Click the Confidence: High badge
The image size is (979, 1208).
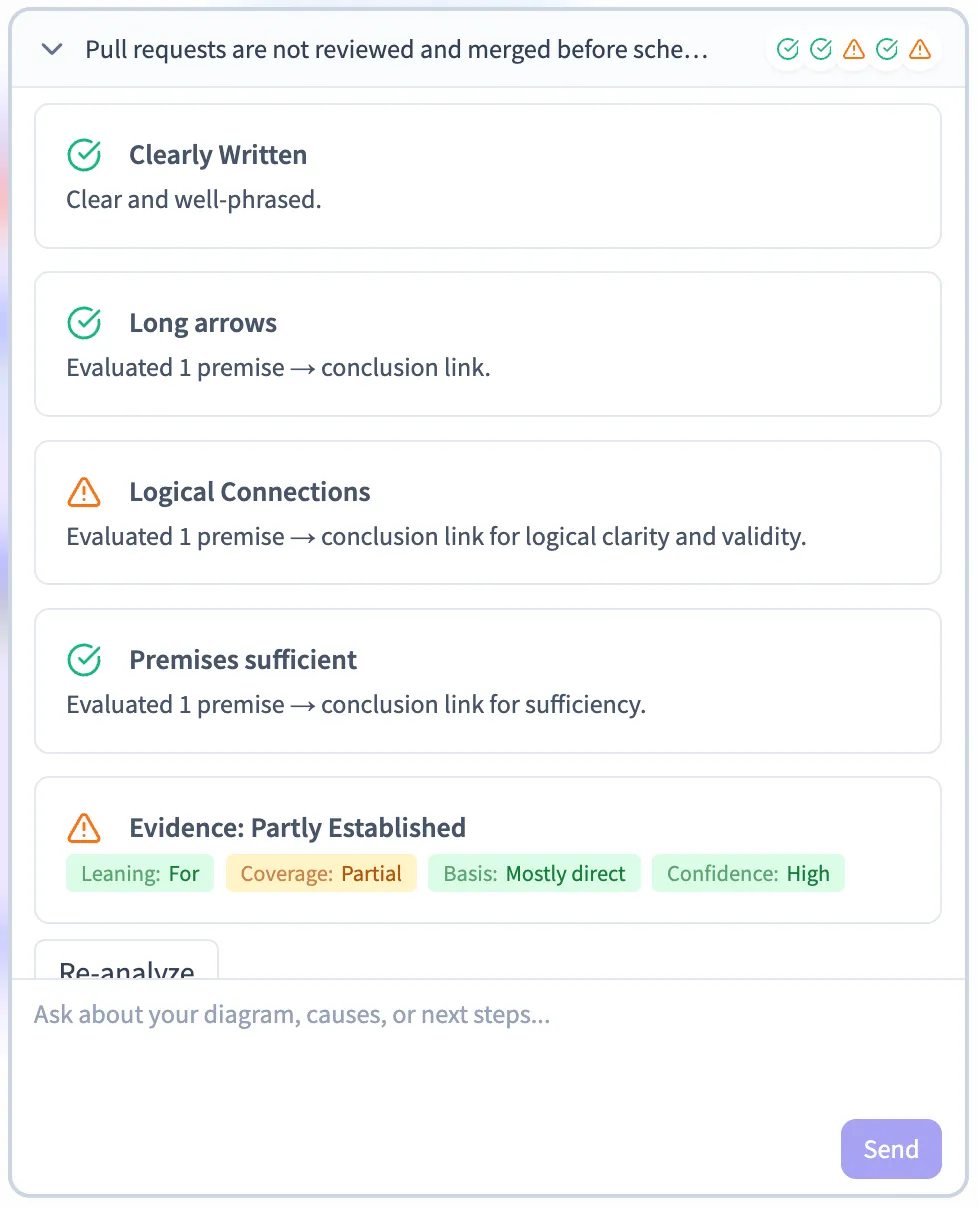coord(748,874)
